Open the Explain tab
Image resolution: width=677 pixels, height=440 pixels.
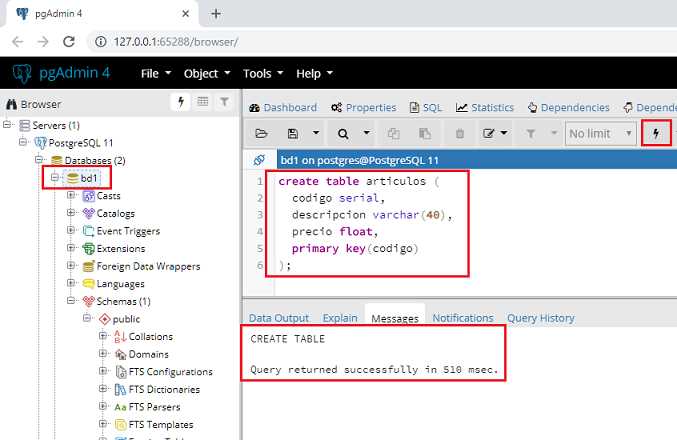[340, 318]
